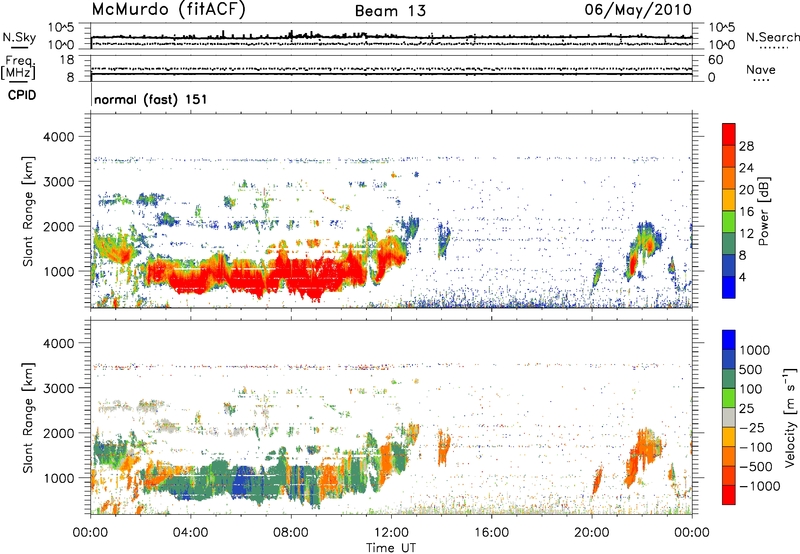Click the "Power [dB]" colorbar title
Screen dimensions: 800x554
pos(764,211)
